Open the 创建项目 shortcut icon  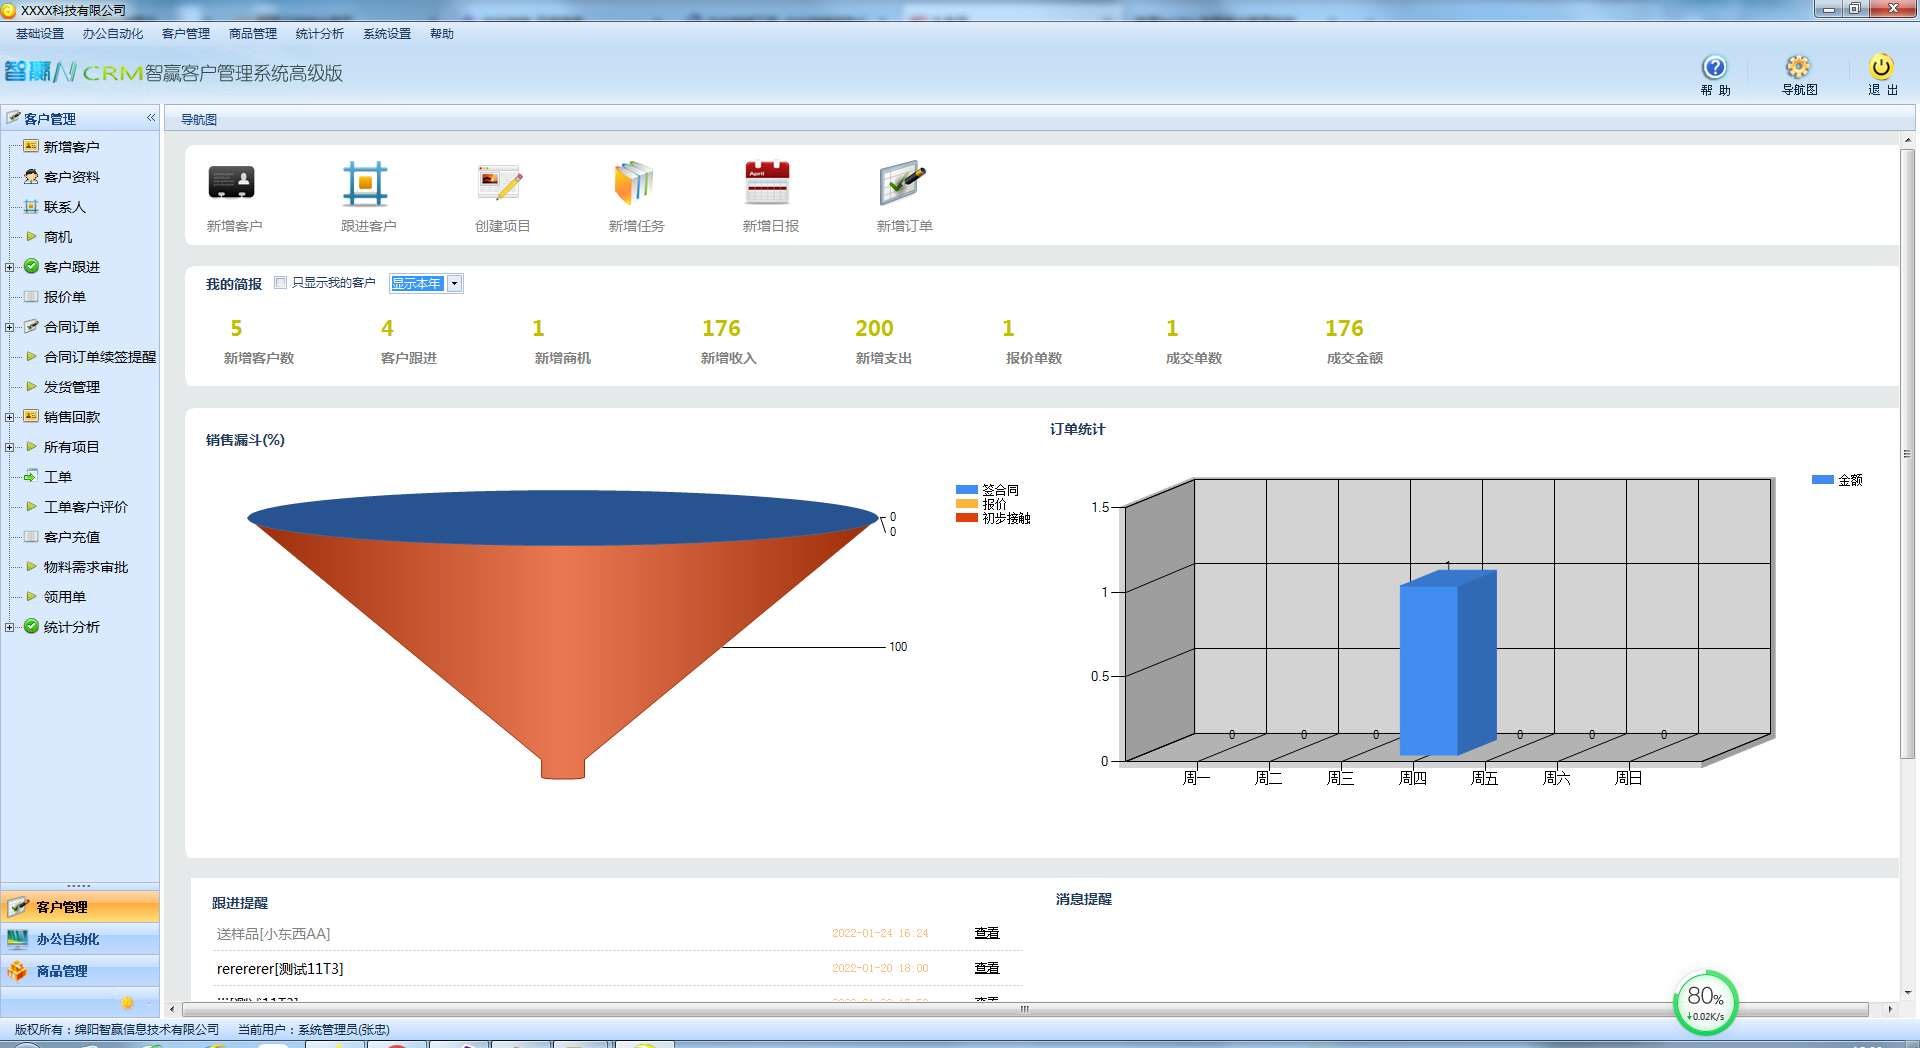coord(500,183)
